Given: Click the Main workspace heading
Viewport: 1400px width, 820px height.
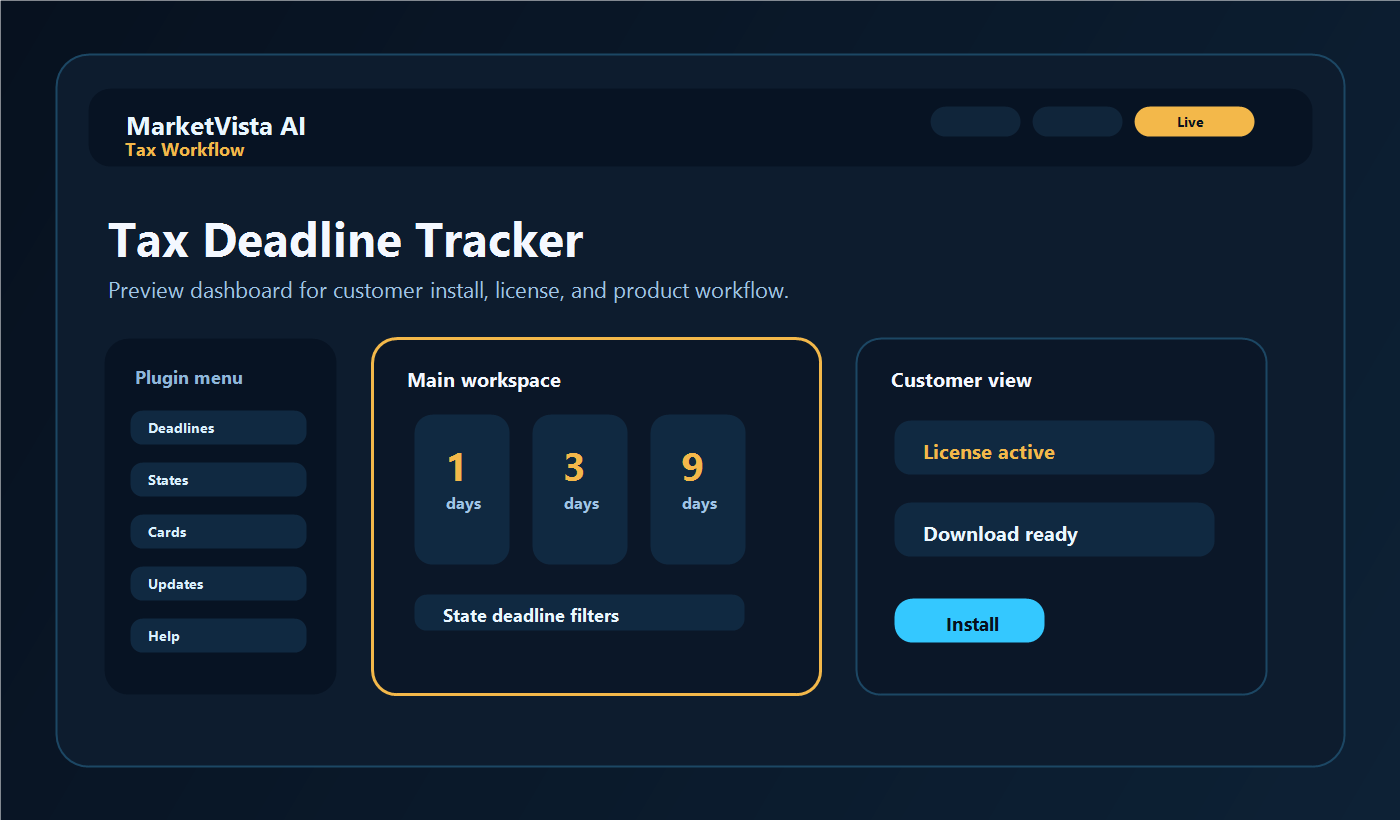Looking at the screenshot, I should [484, 381].
